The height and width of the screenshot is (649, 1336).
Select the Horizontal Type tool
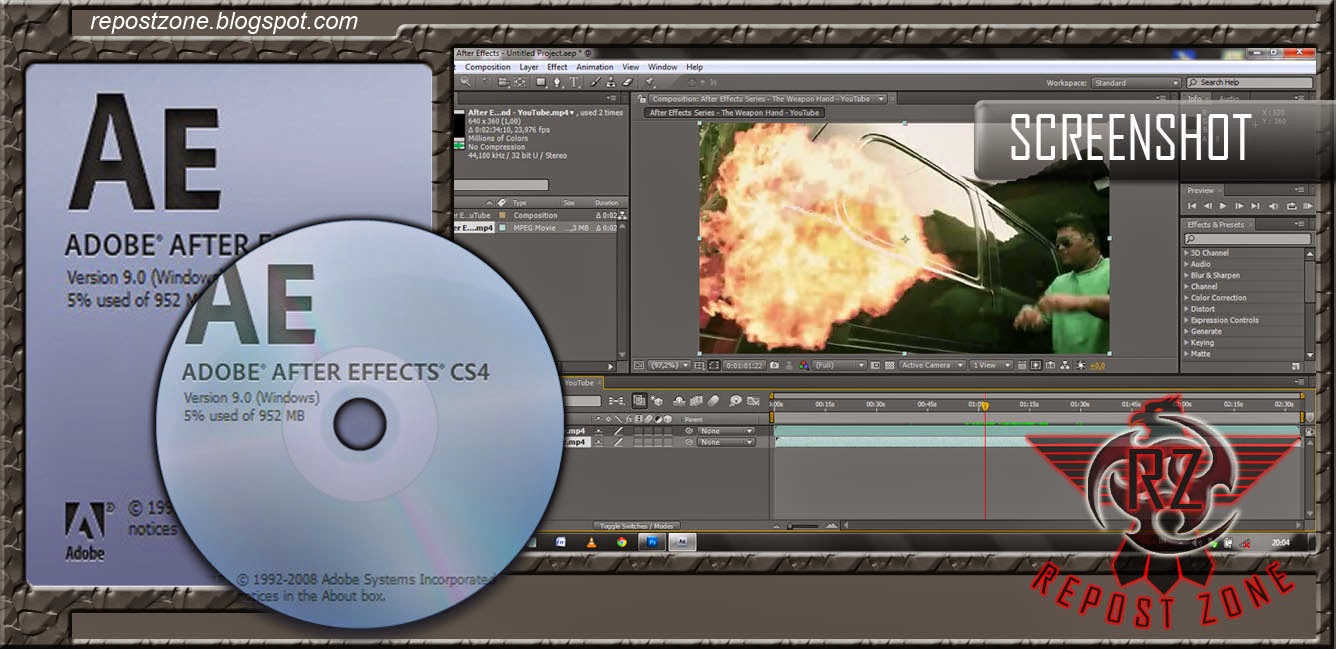574,82
